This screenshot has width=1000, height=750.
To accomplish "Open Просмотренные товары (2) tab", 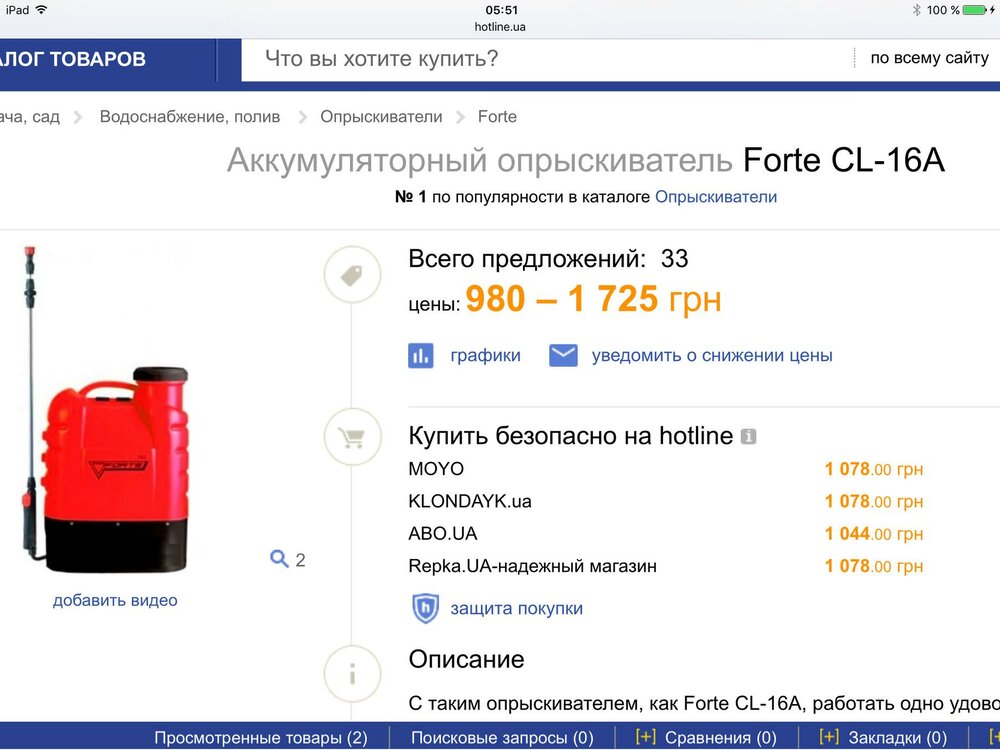I will click(x=261, y=738).
